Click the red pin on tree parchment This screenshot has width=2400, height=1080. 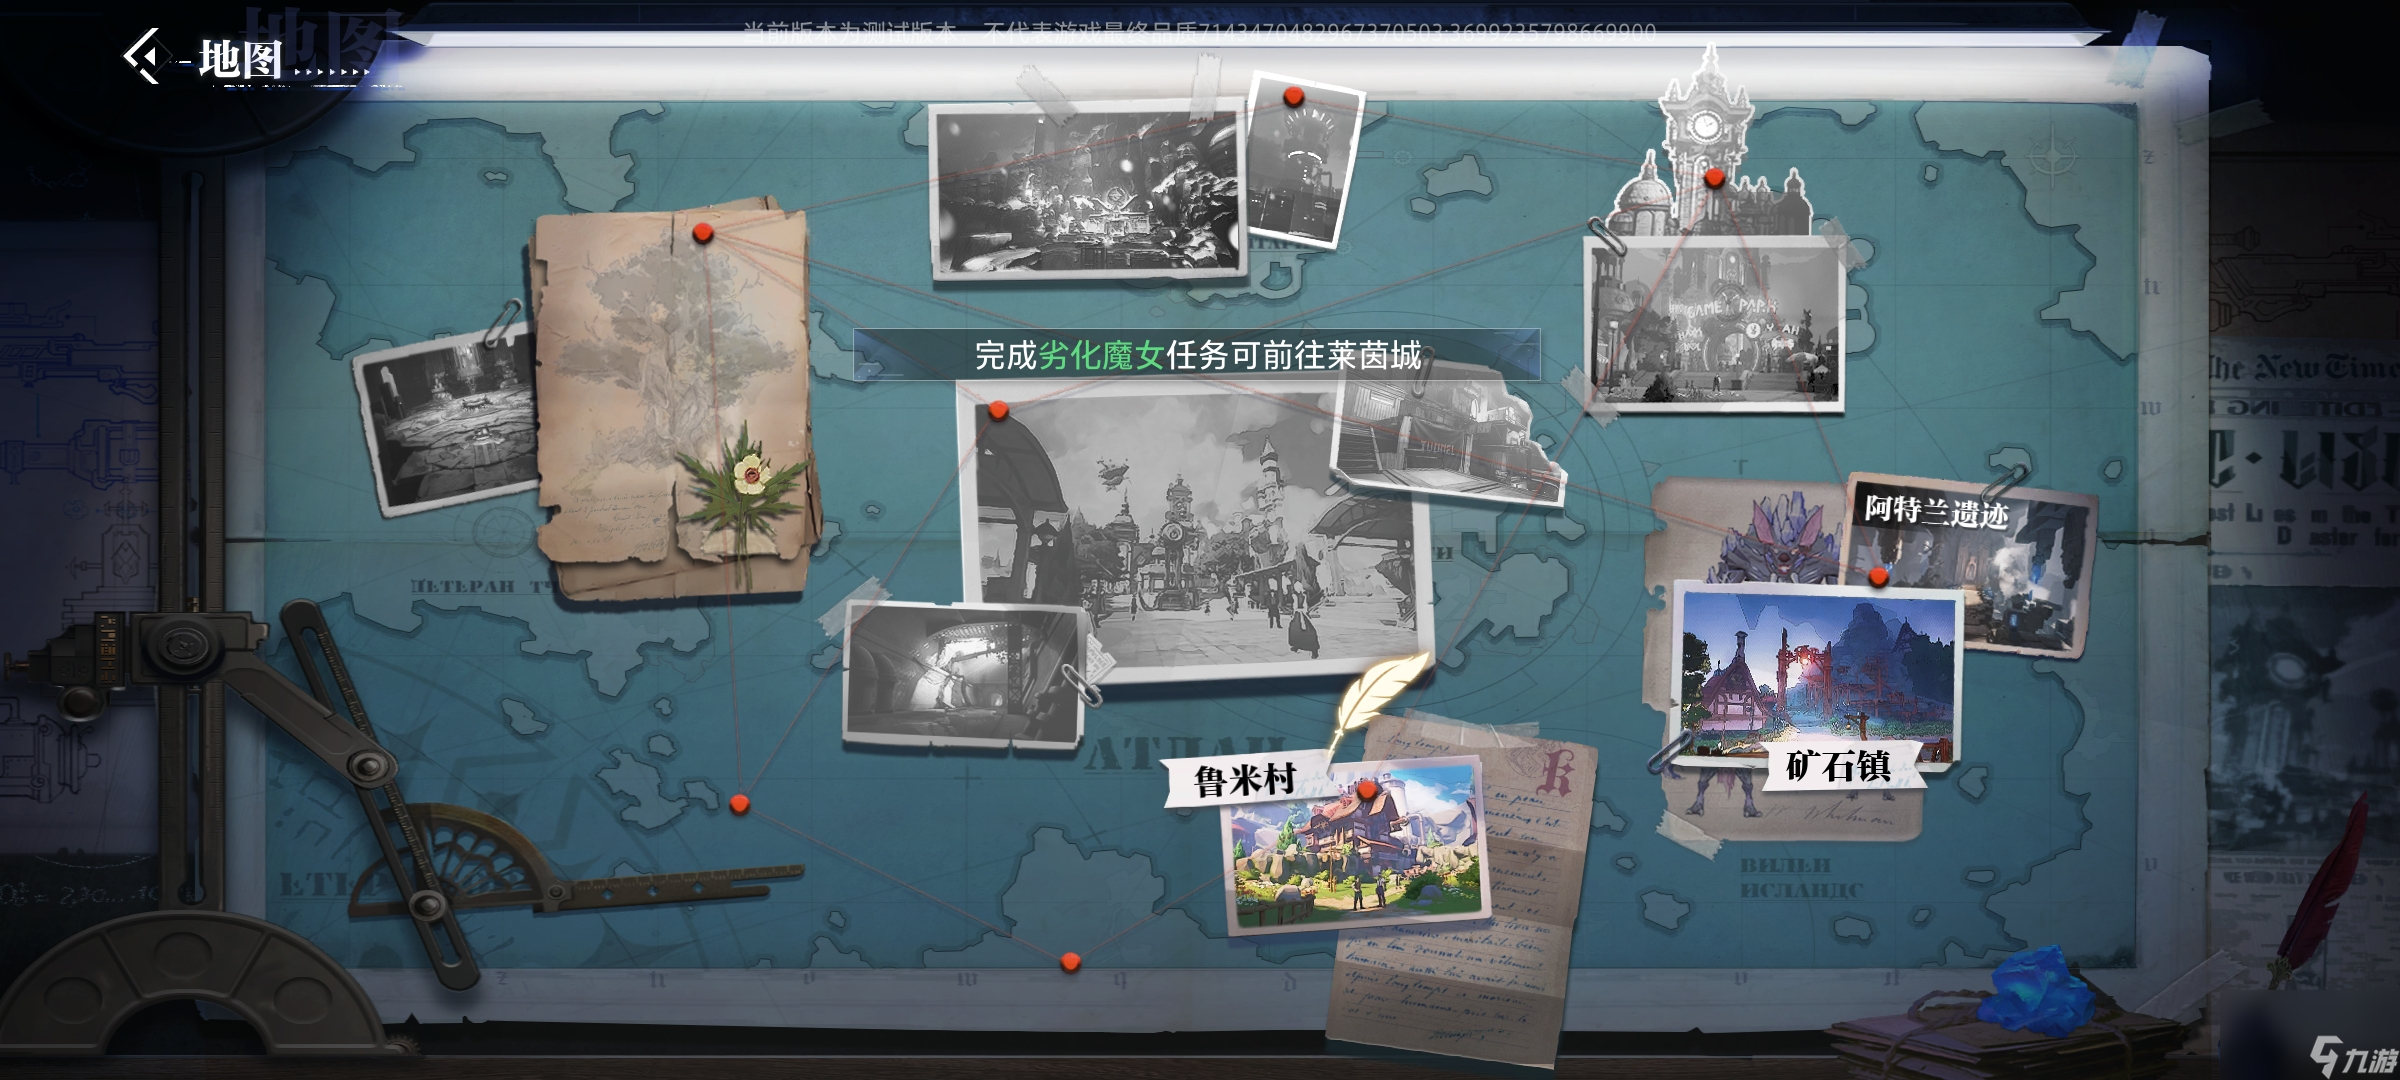point(703,233)
